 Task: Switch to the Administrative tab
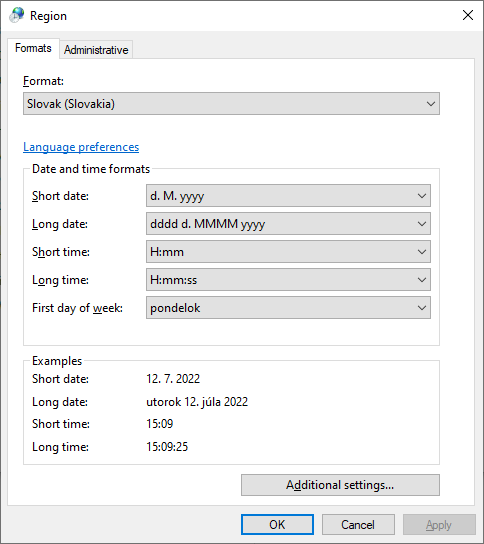[96, 50]
